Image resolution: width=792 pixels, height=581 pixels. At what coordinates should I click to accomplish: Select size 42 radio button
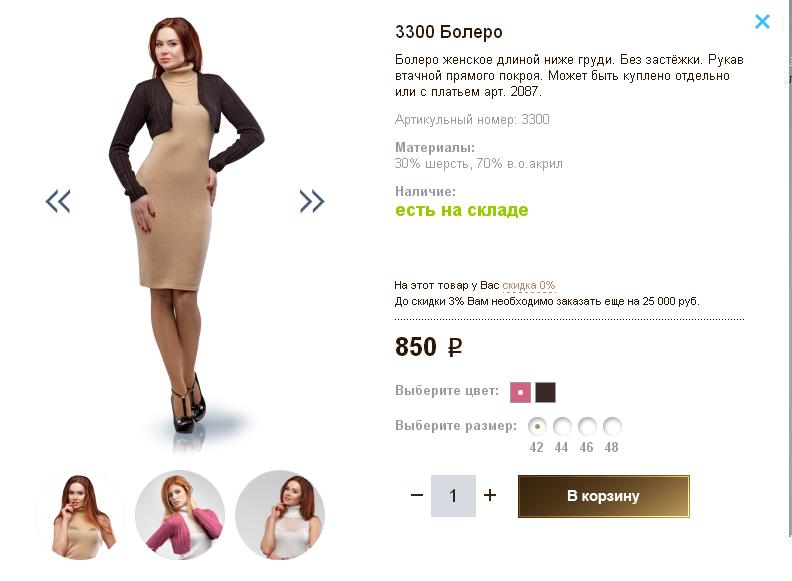click(x=537, y=426)
